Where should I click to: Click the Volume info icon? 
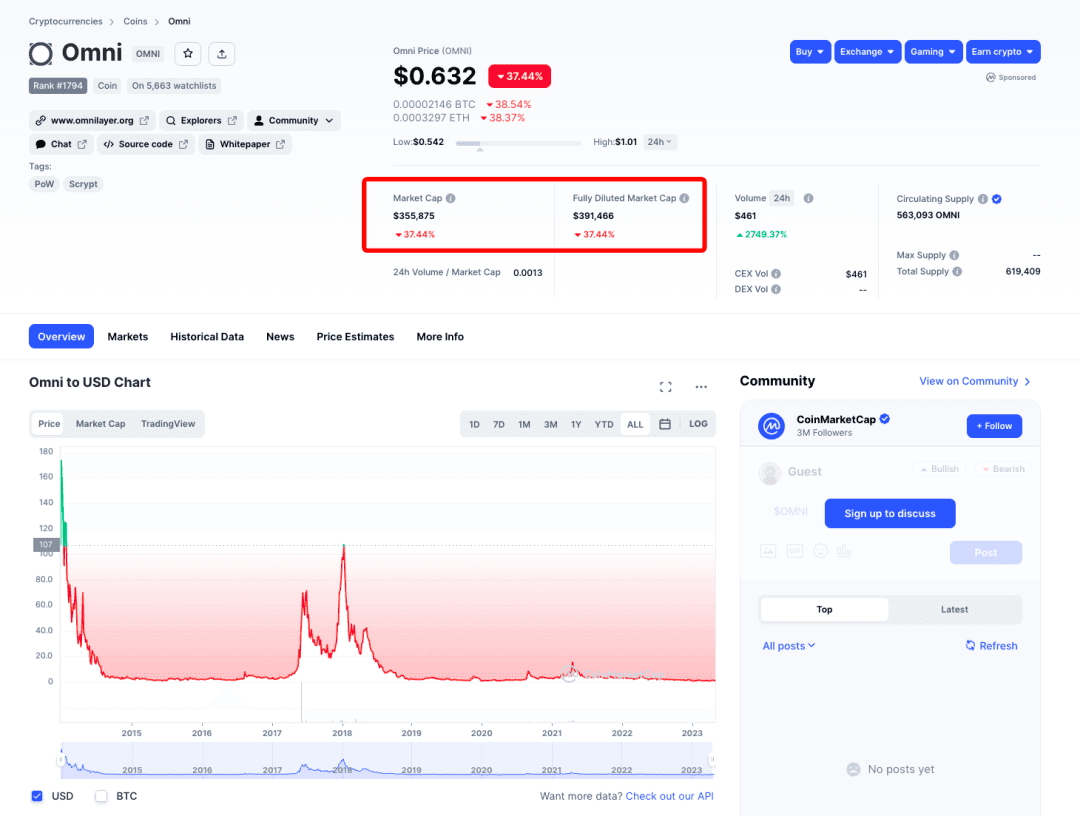[809, 198]
